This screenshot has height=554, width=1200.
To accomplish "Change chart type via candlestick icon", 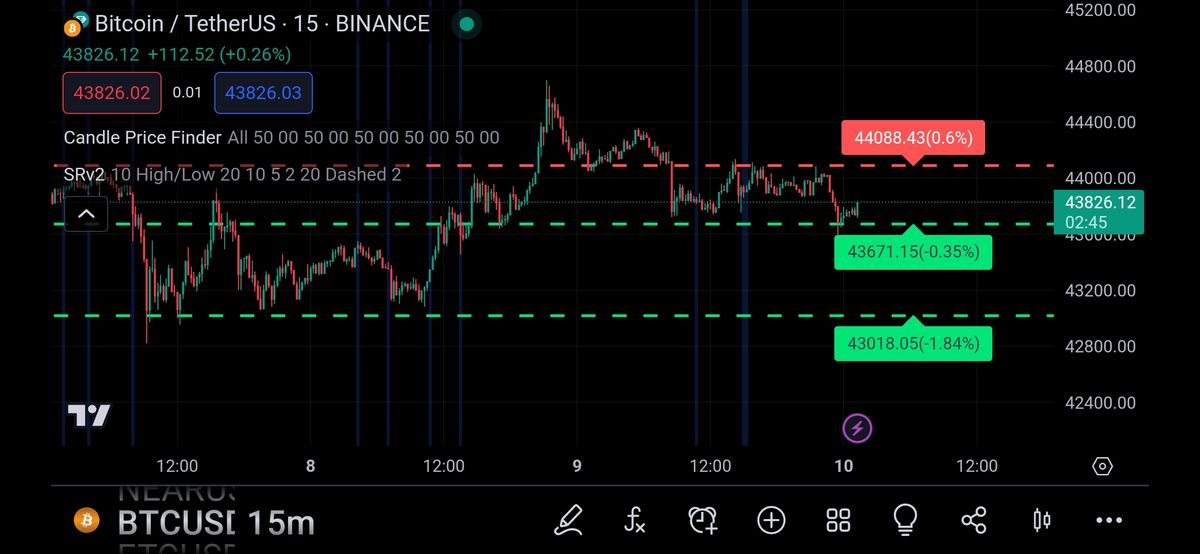I will pos(1041,519).
